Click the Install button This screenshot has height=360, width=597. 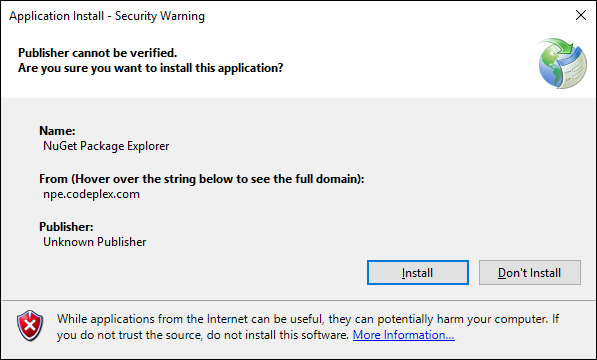coord(418,272)
